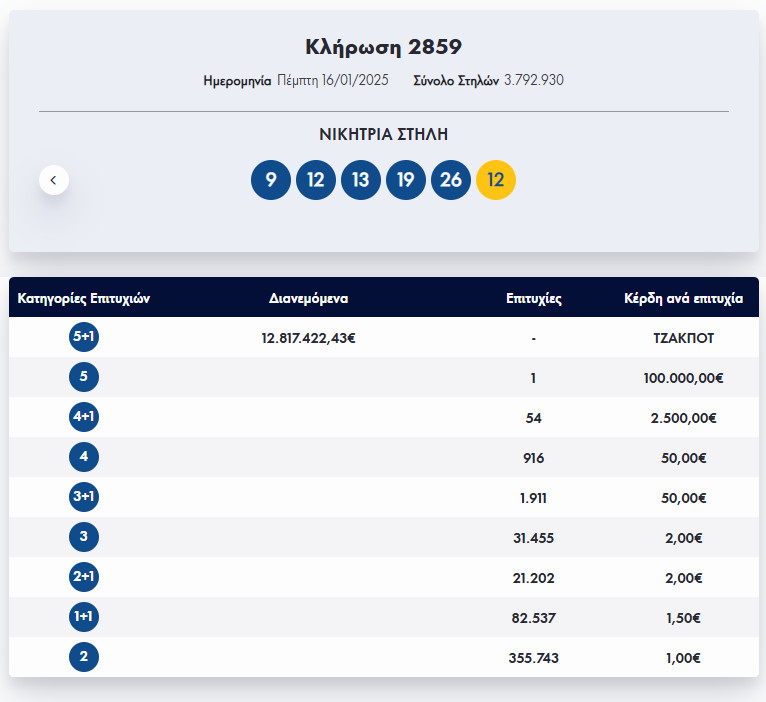The width and height of the screenshot is (766, 702).
Task: Click the 54 winners cell
Action: 533,418
